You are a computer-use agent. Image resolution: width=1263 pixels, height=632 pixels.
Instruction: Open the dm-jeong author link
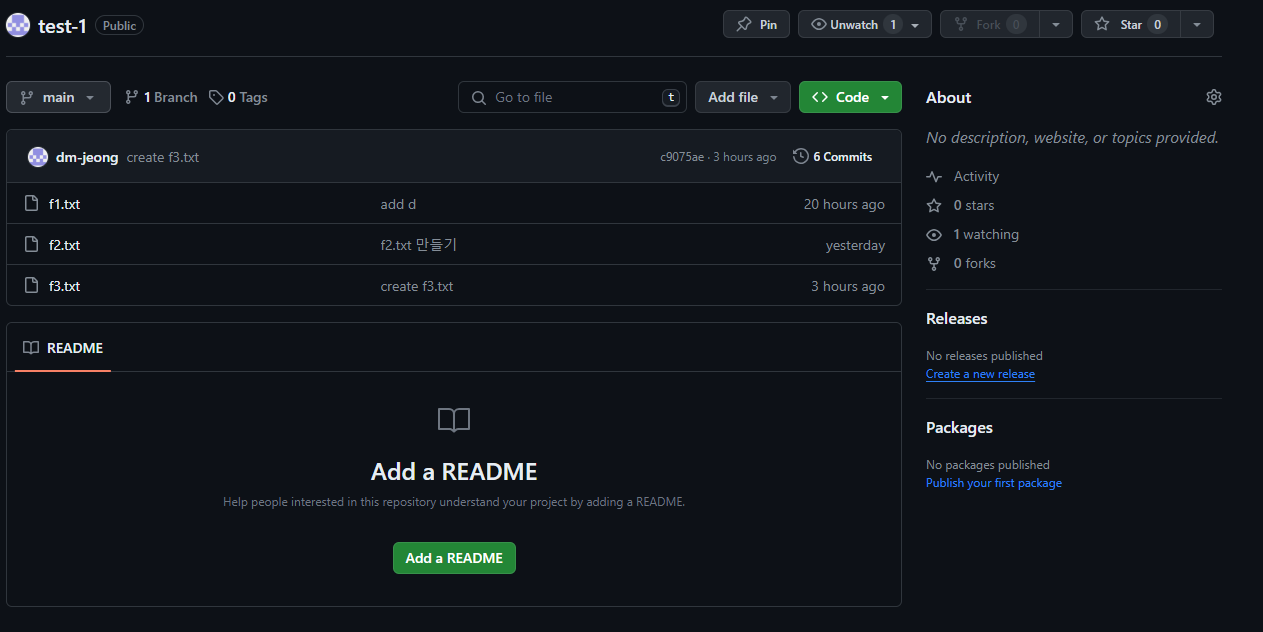point(87,157)
